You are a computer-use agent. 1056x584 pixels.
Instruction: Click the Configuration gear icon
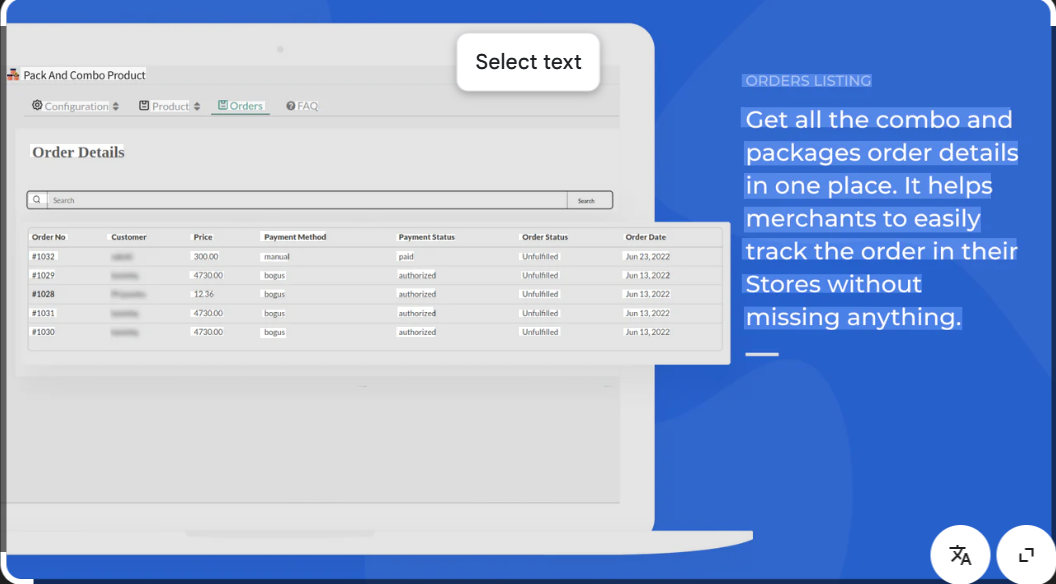pos(37,105)
